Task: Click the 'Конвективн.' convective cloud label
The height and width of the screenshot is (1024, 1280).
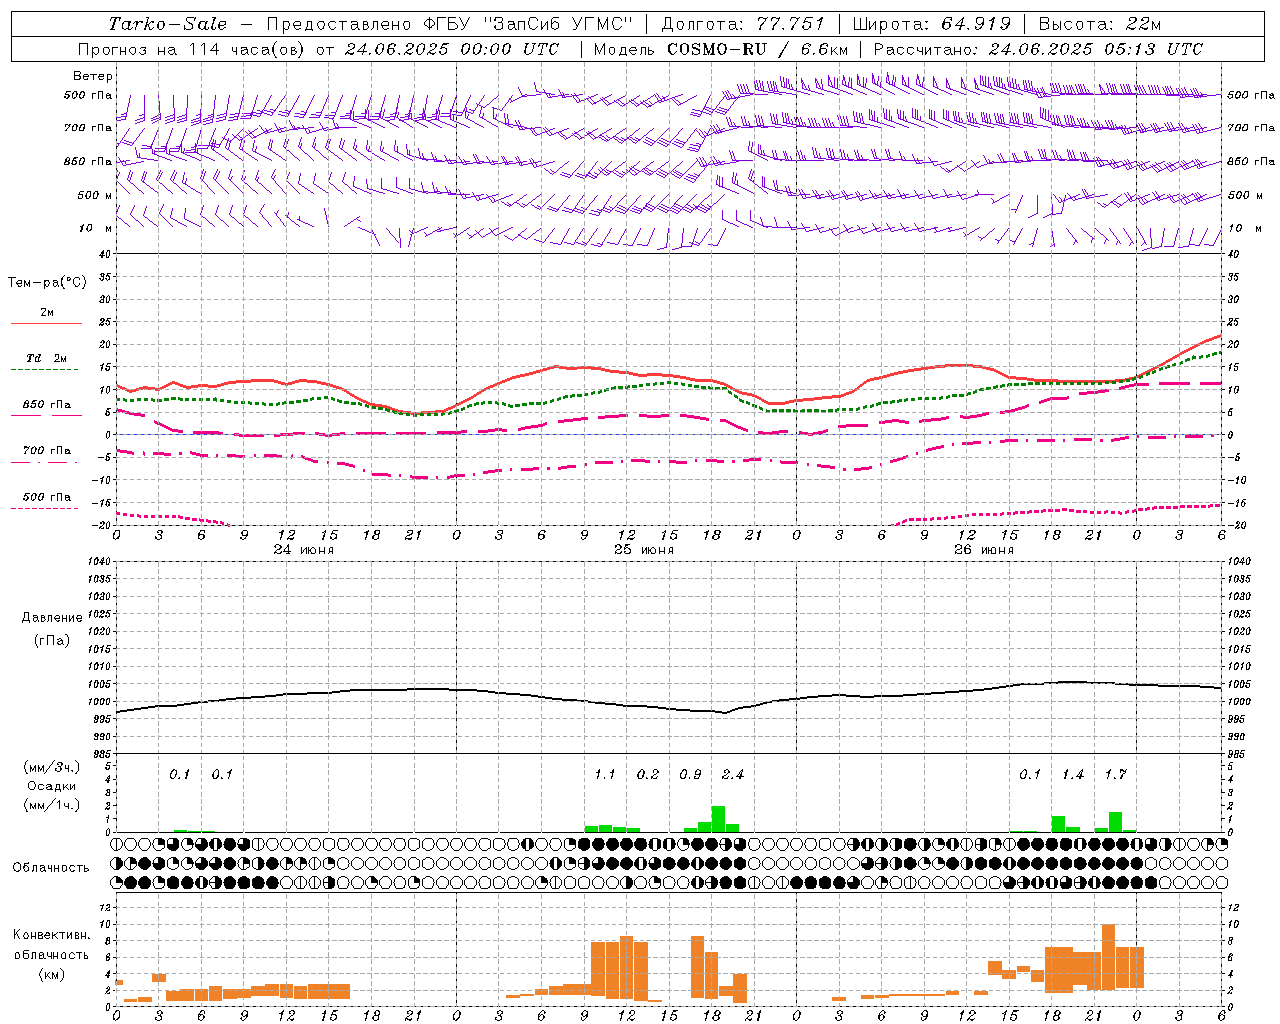Action: click(51, 935)
